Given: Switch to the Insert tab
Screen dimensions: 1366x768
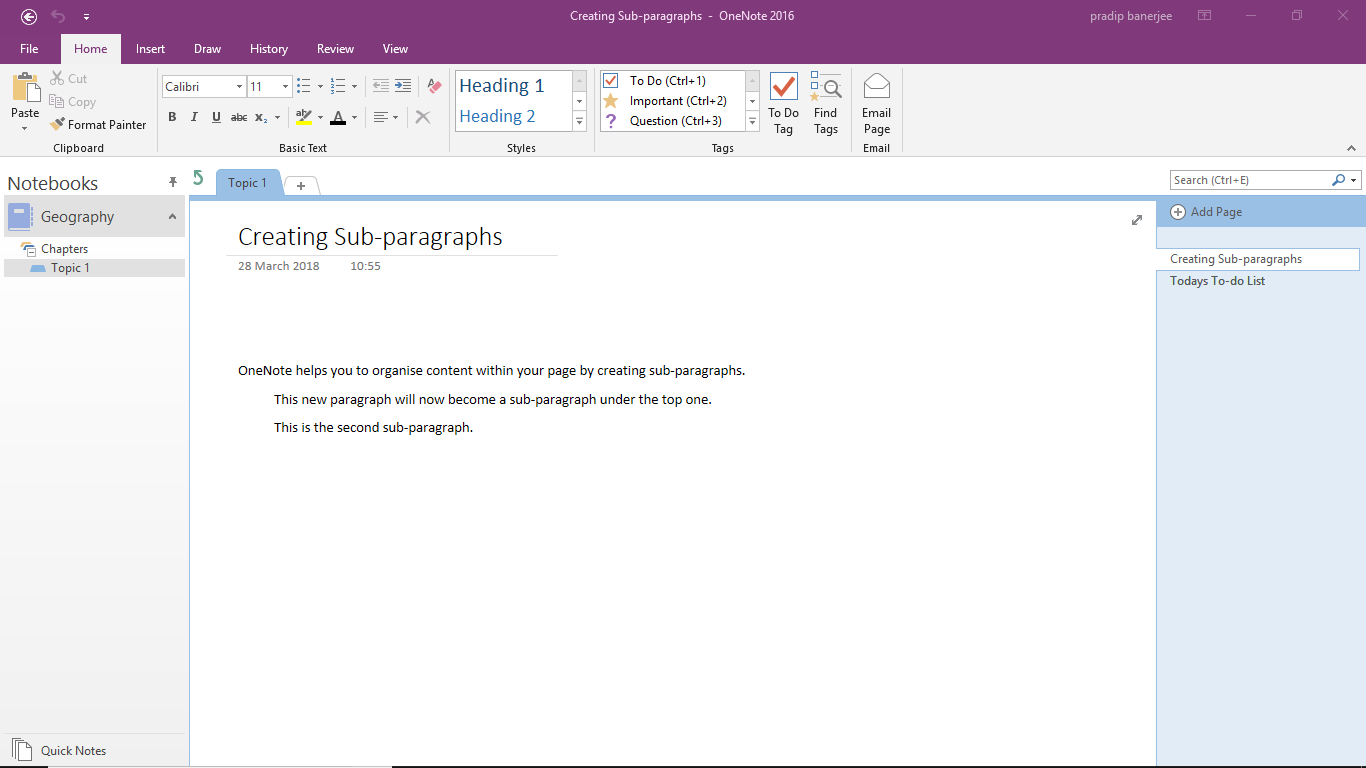Looking at the screenshot, I should click(150, 48).
